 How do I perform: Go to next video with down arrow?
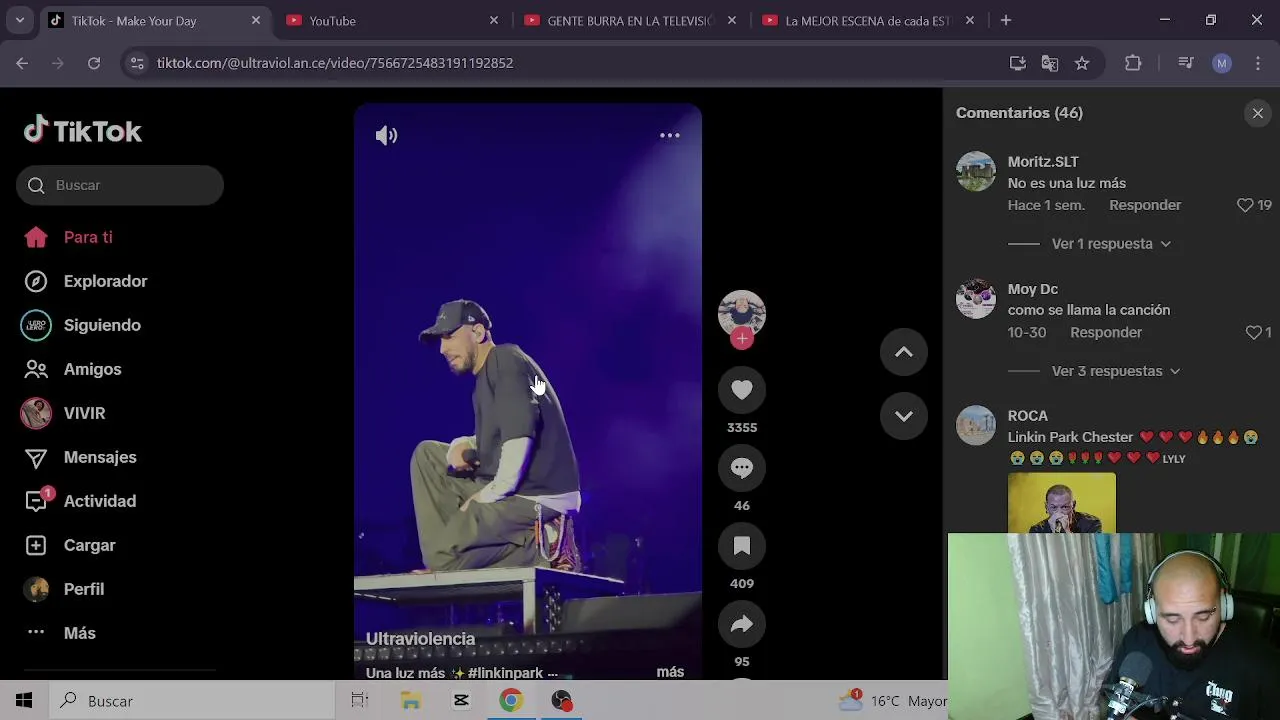pyautogui.click(x=904, y=416)
